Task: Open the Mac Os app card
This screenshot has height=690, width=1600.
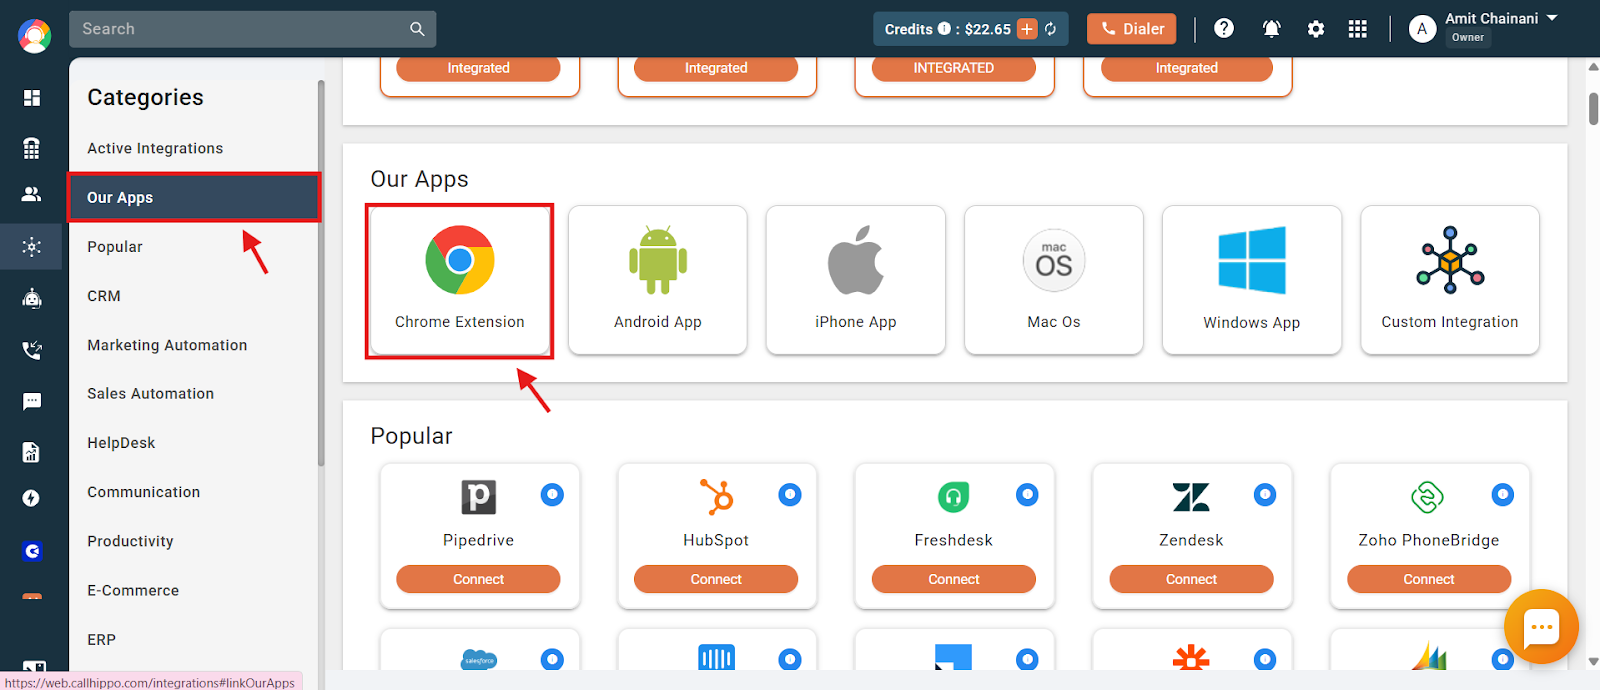Action: point(1053,280)
